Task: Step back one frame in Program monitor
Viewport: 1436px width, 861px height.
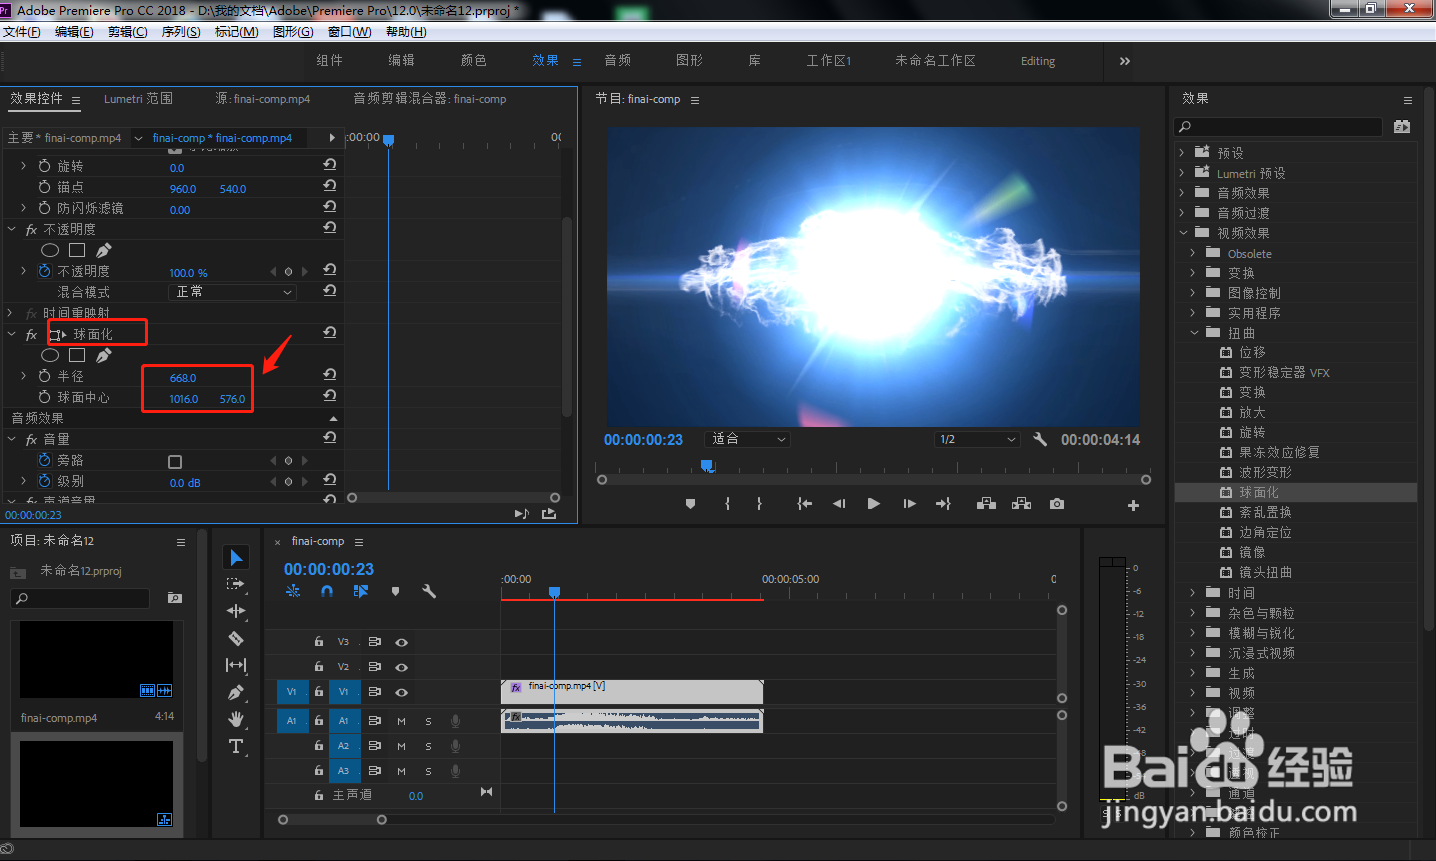Action: coord(839,504)
